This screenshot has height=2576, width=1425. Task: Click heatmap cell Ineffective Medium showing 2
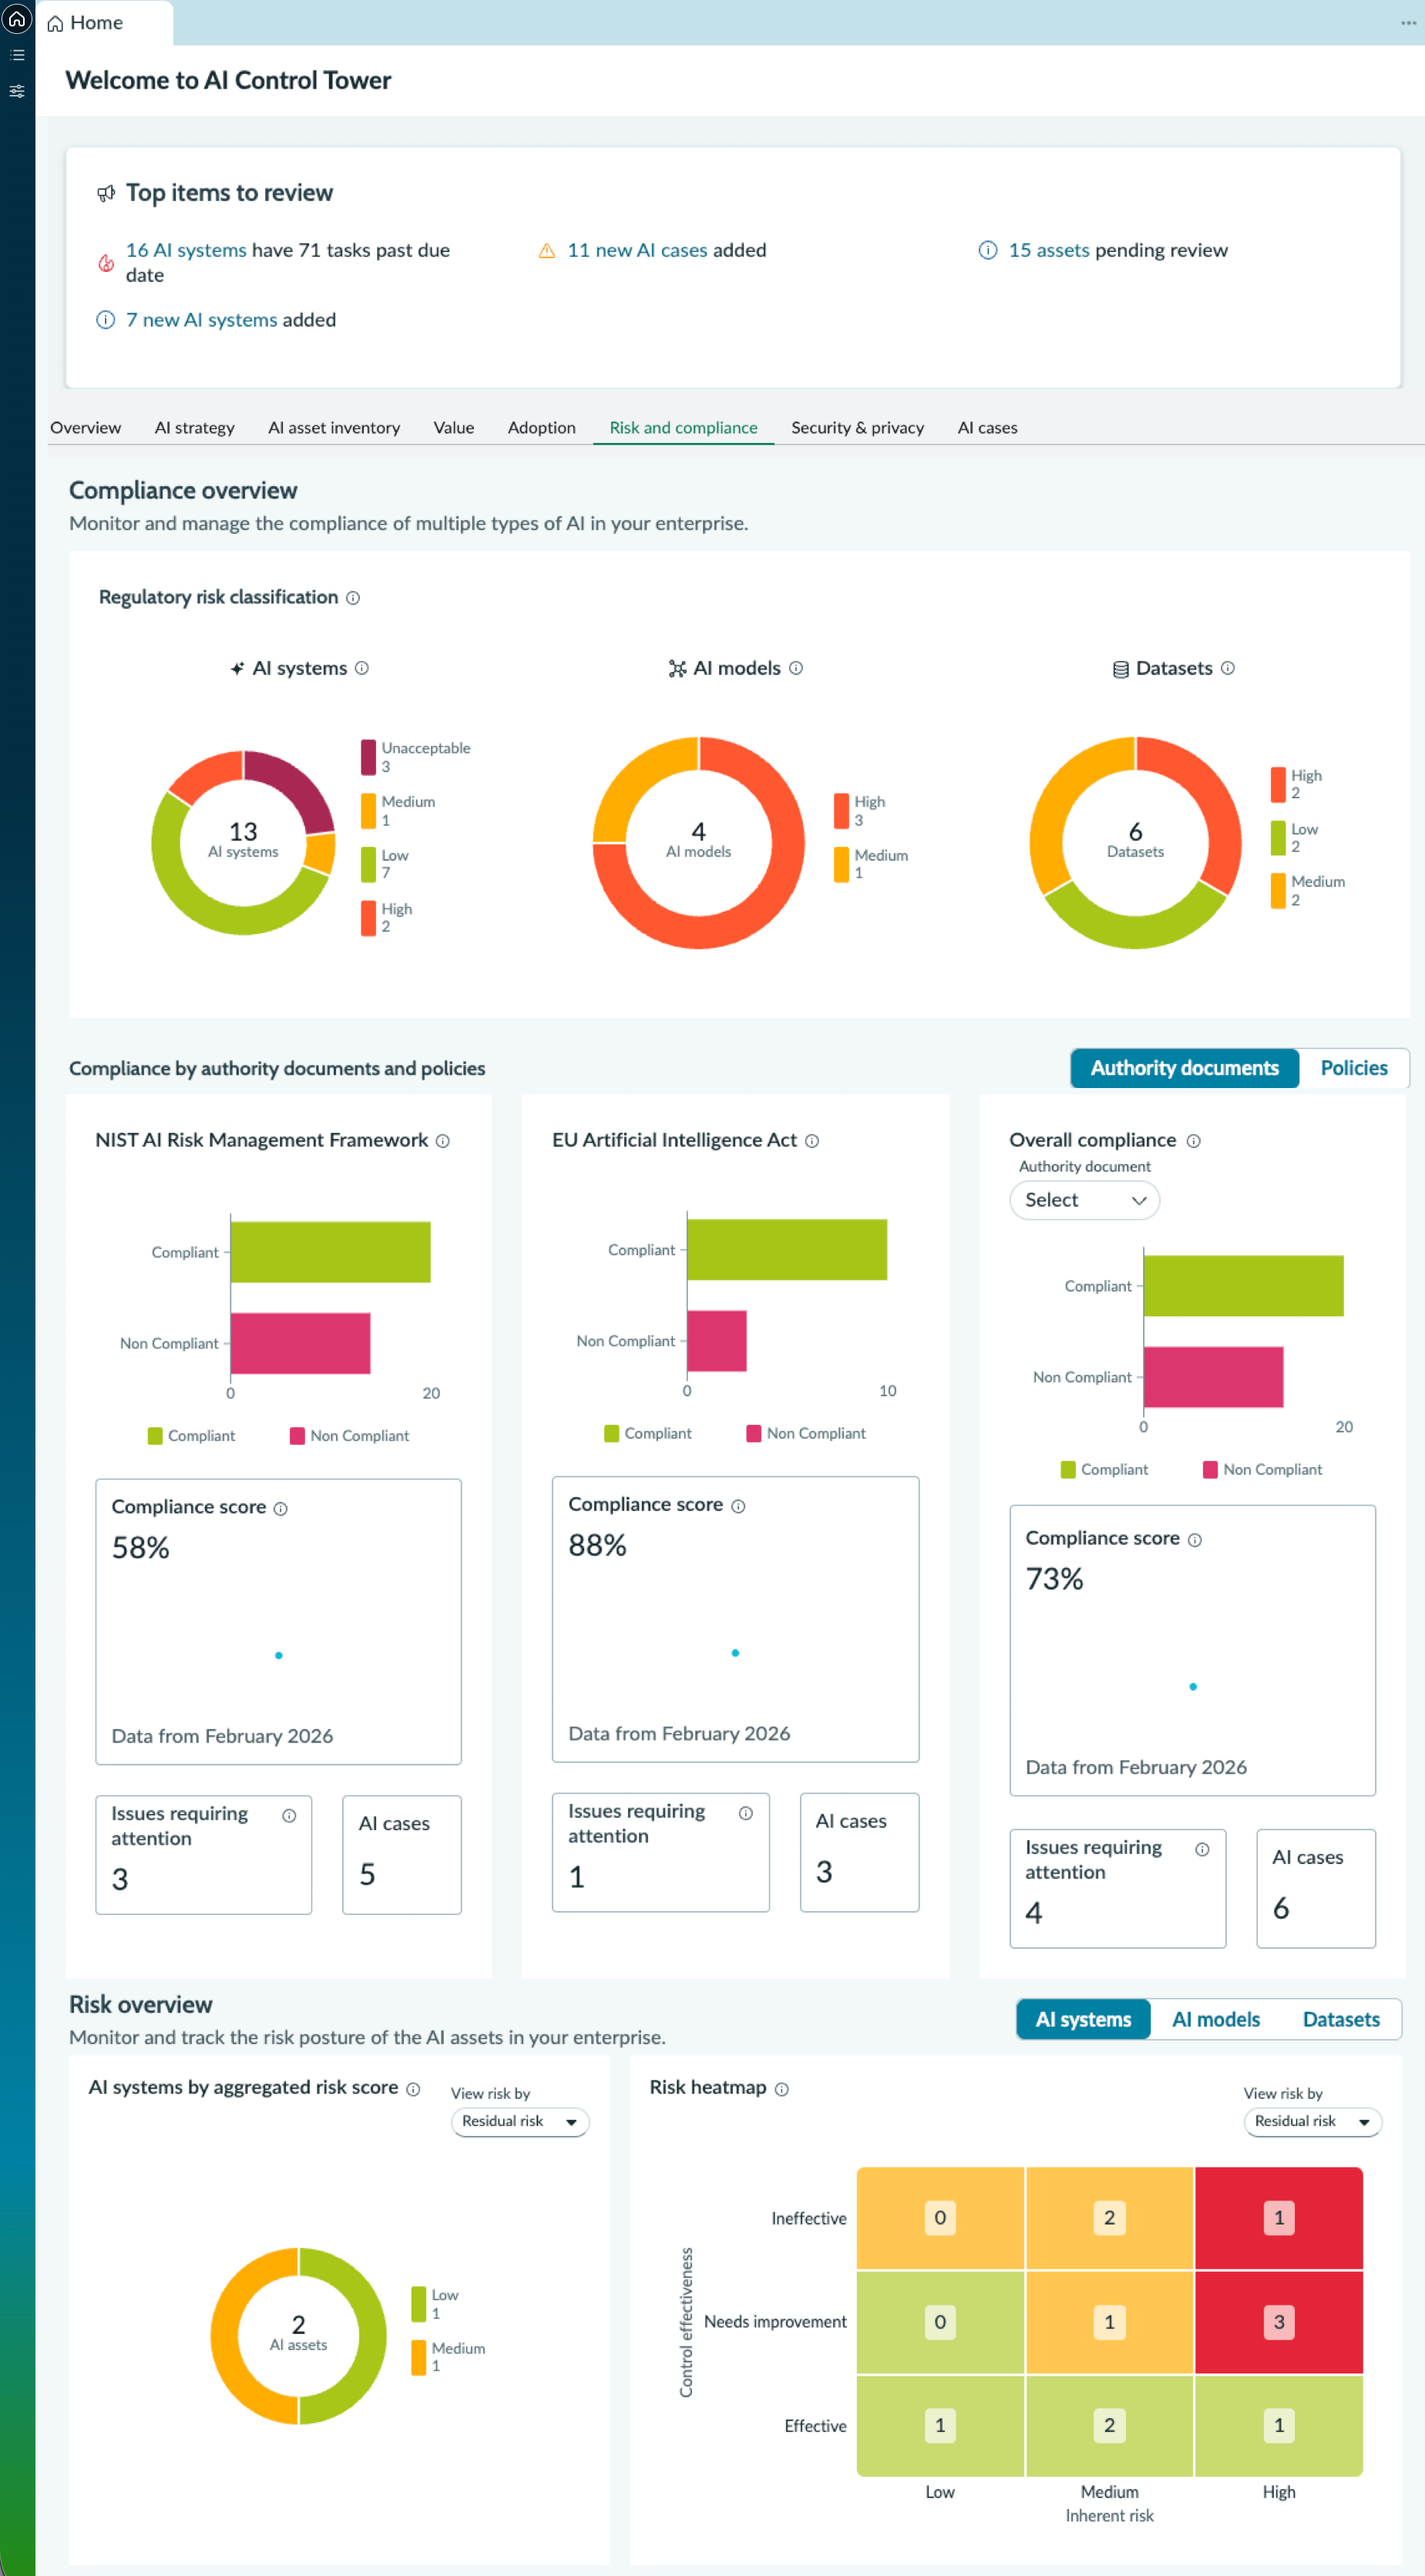coord(1109,2217)
